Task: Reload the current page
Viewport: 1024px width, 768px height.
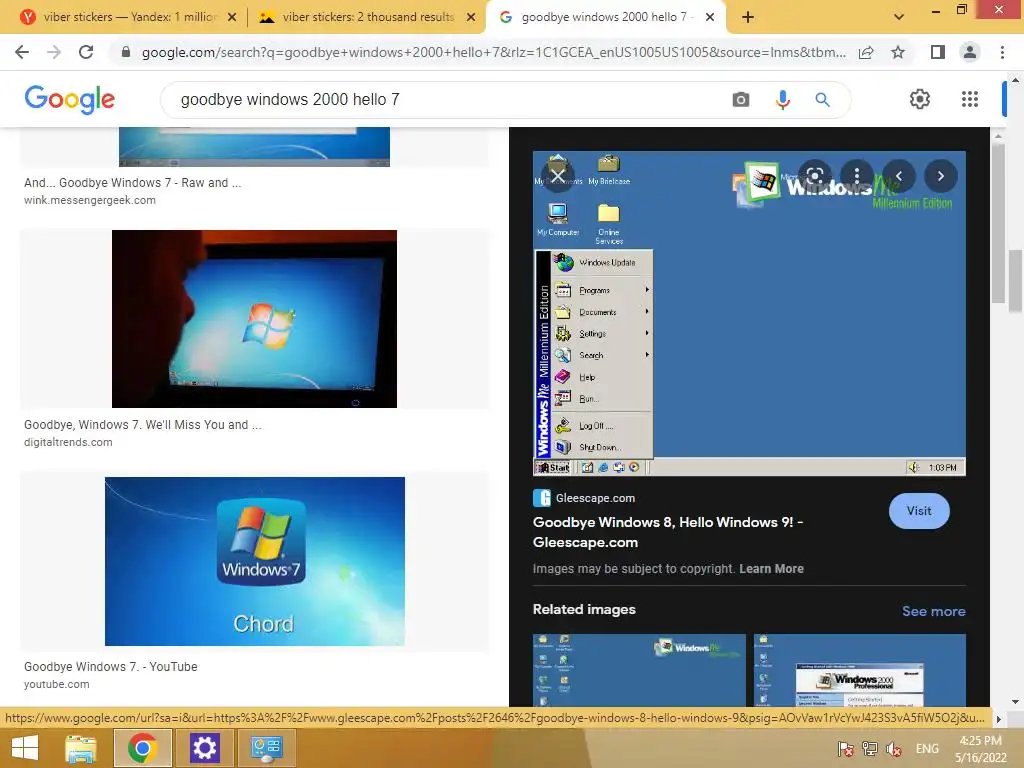Action: 86,52
